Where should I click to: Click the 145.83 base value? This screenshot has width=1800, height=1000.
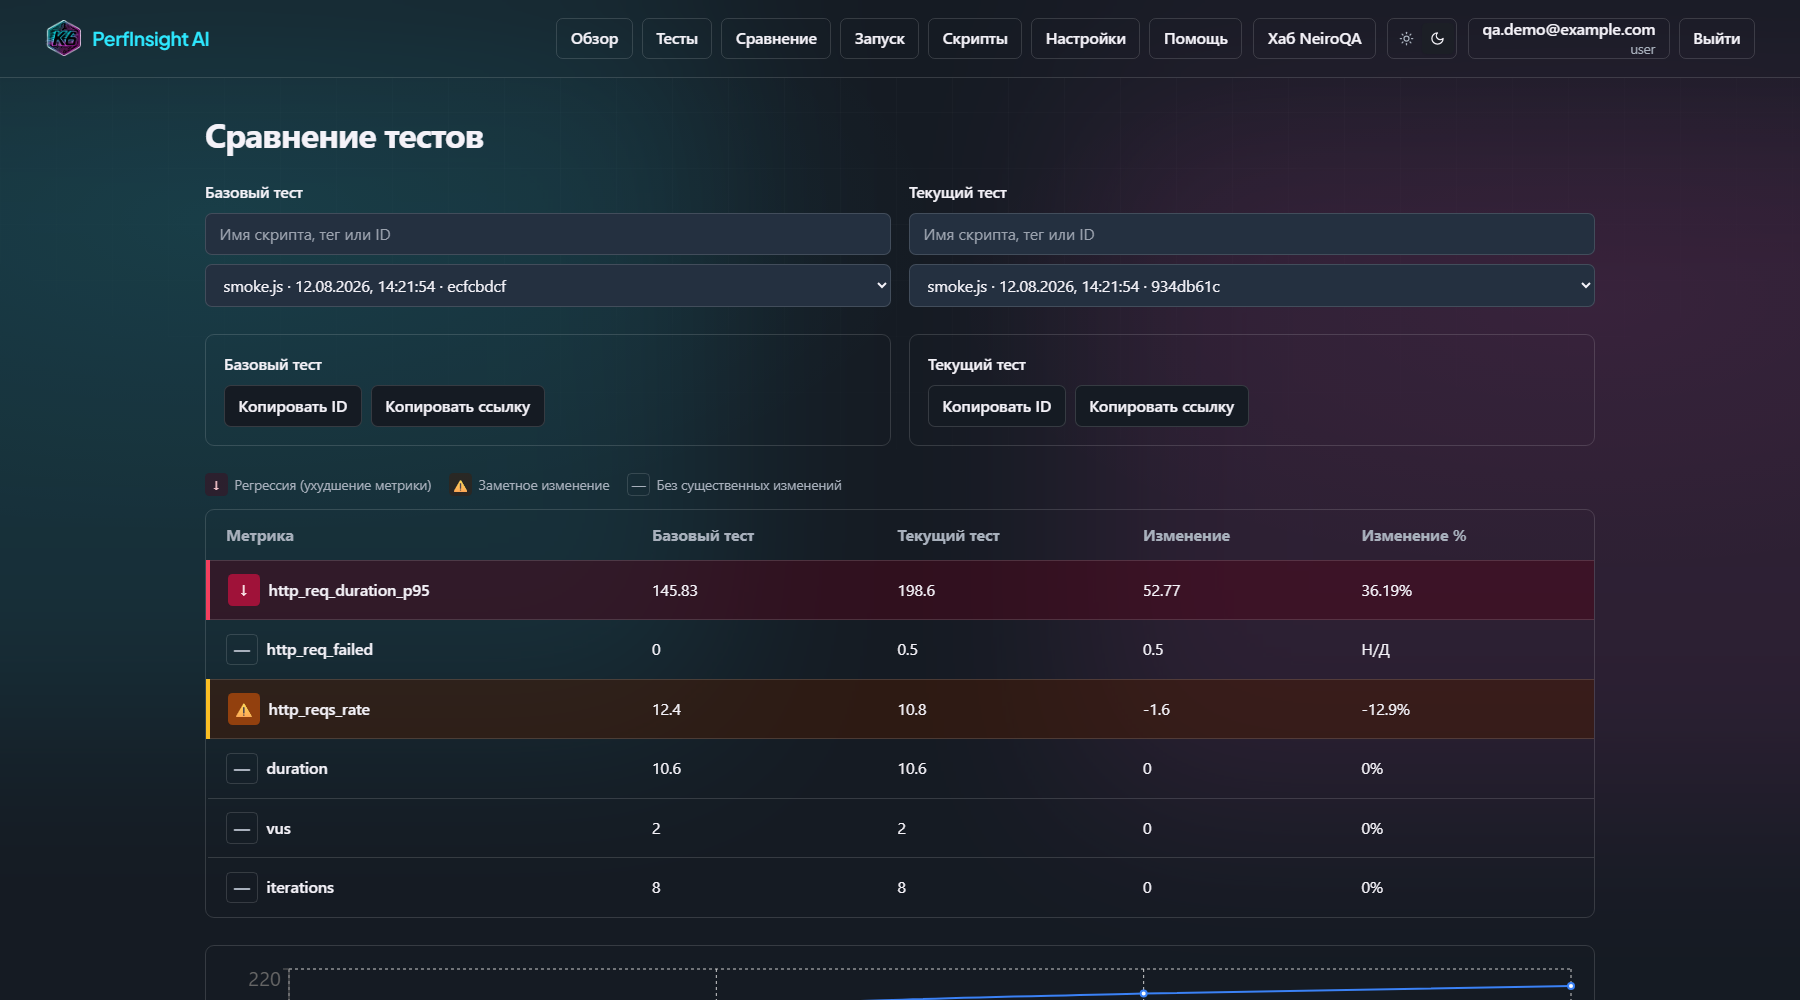coord(675,591)
